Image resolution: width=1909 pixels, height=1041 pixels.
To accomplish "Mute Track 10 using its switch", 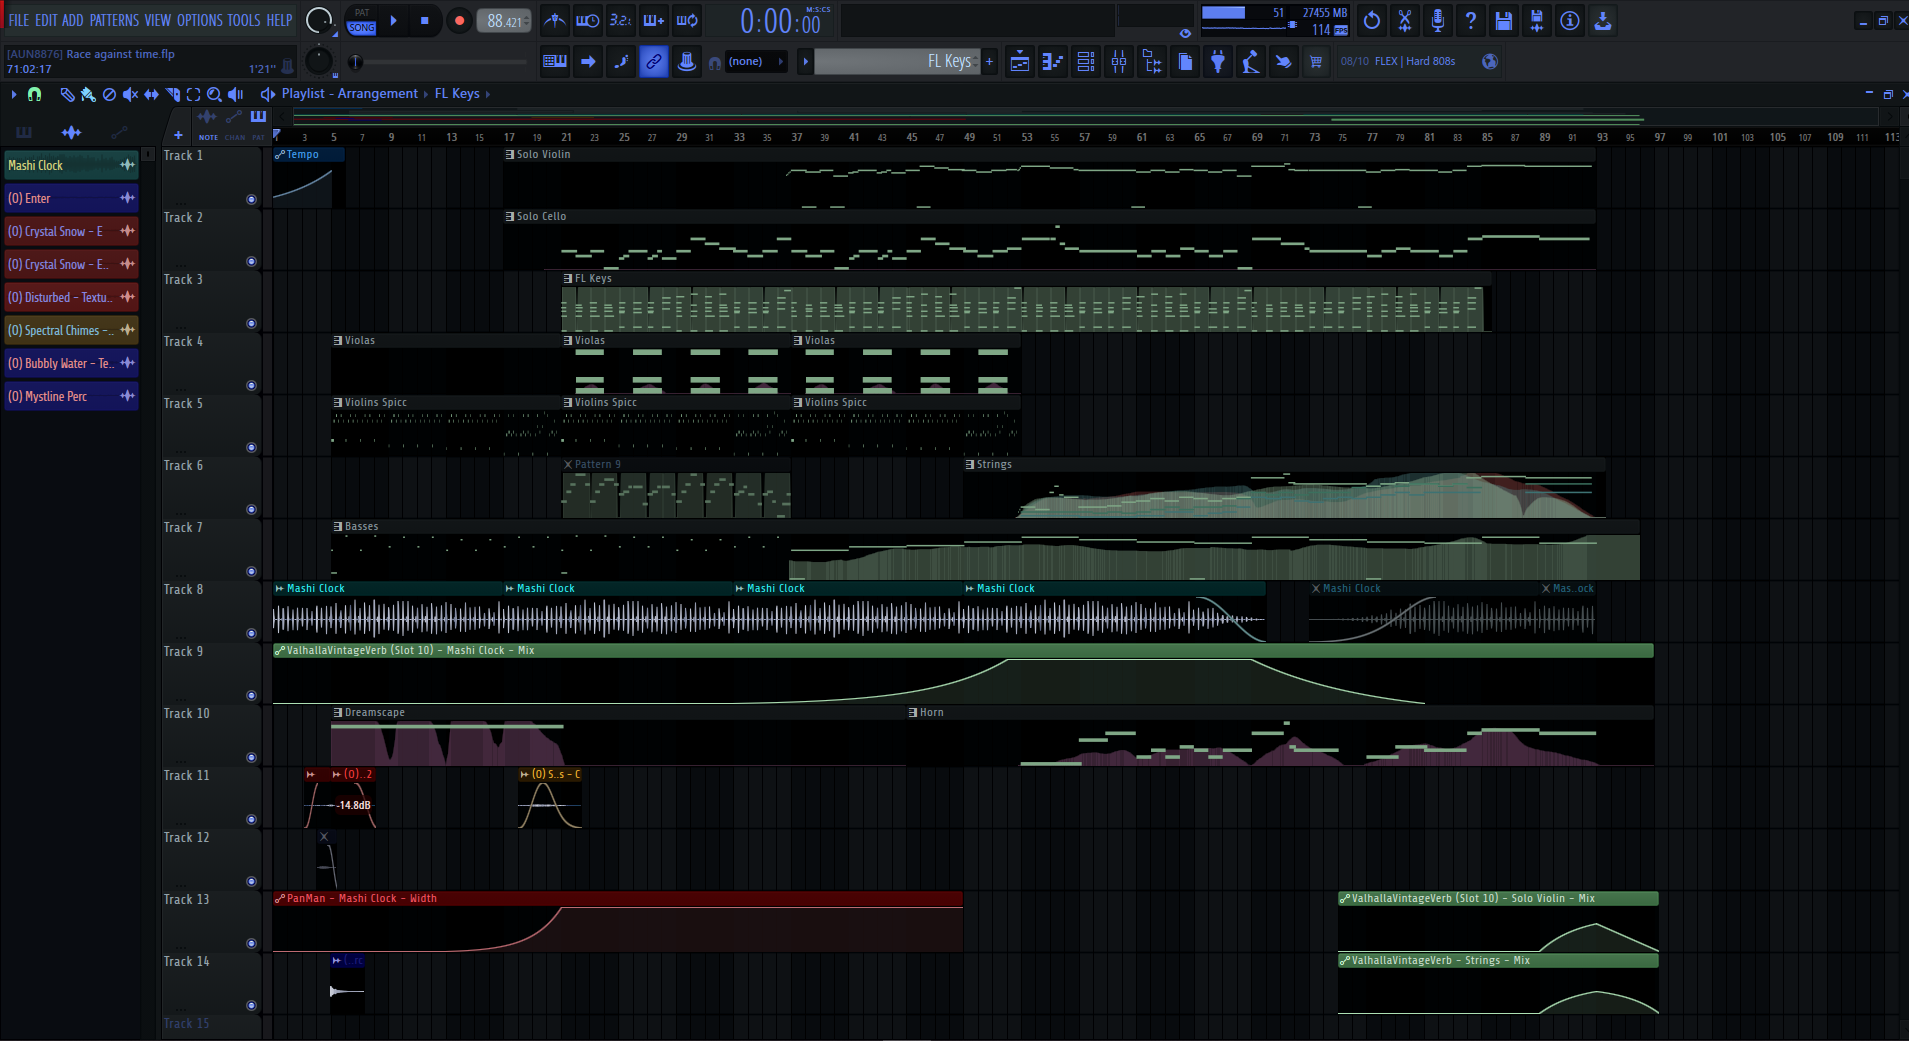I will click(x=251, y=757).
